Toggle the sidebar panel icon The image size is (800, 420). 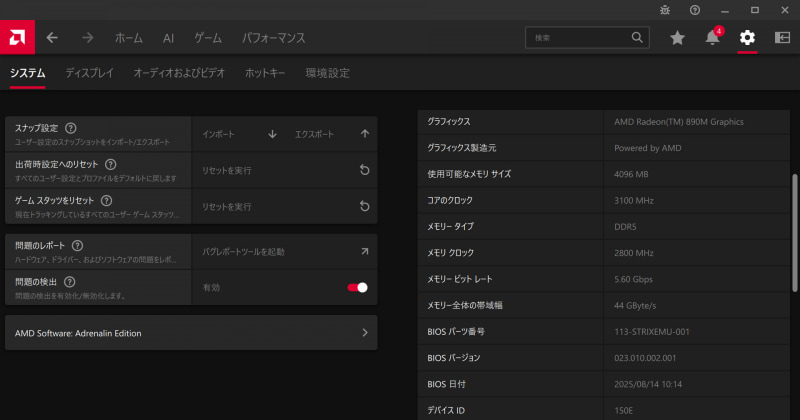[x=782, y=37]
